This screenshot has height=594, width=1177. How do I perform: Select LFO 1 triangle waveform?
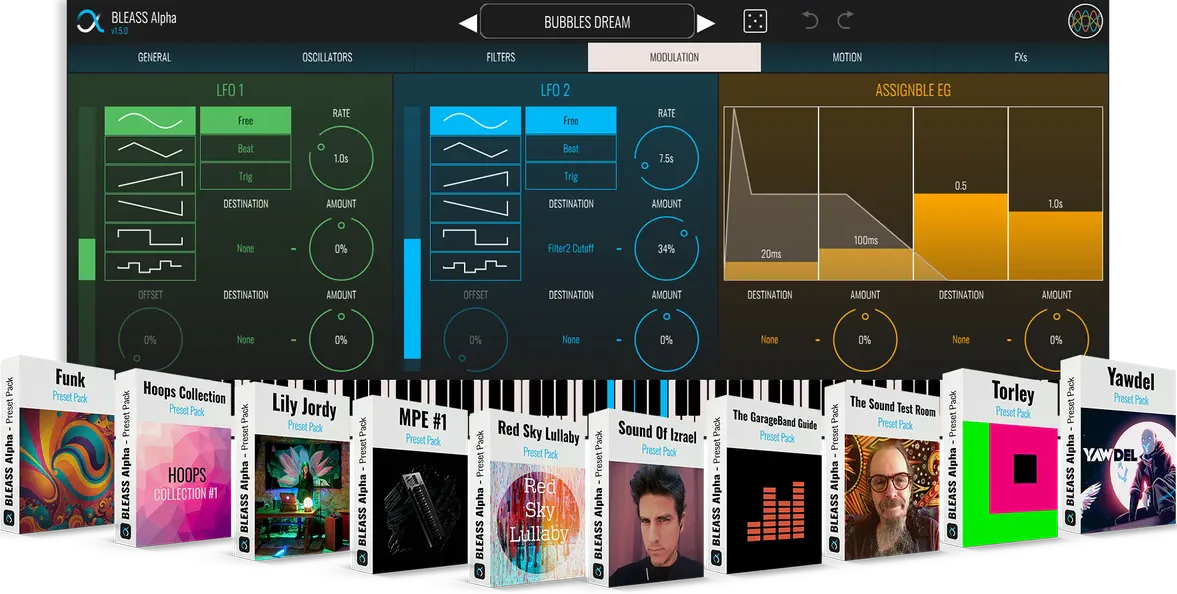coord(150,149)
